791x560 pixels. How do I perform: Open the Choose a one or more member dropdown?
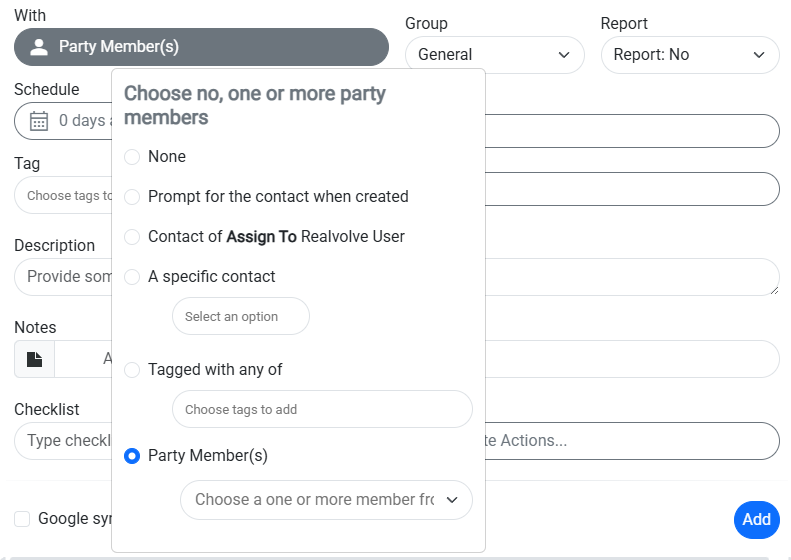pyautogui.click(x=326, y=500)
